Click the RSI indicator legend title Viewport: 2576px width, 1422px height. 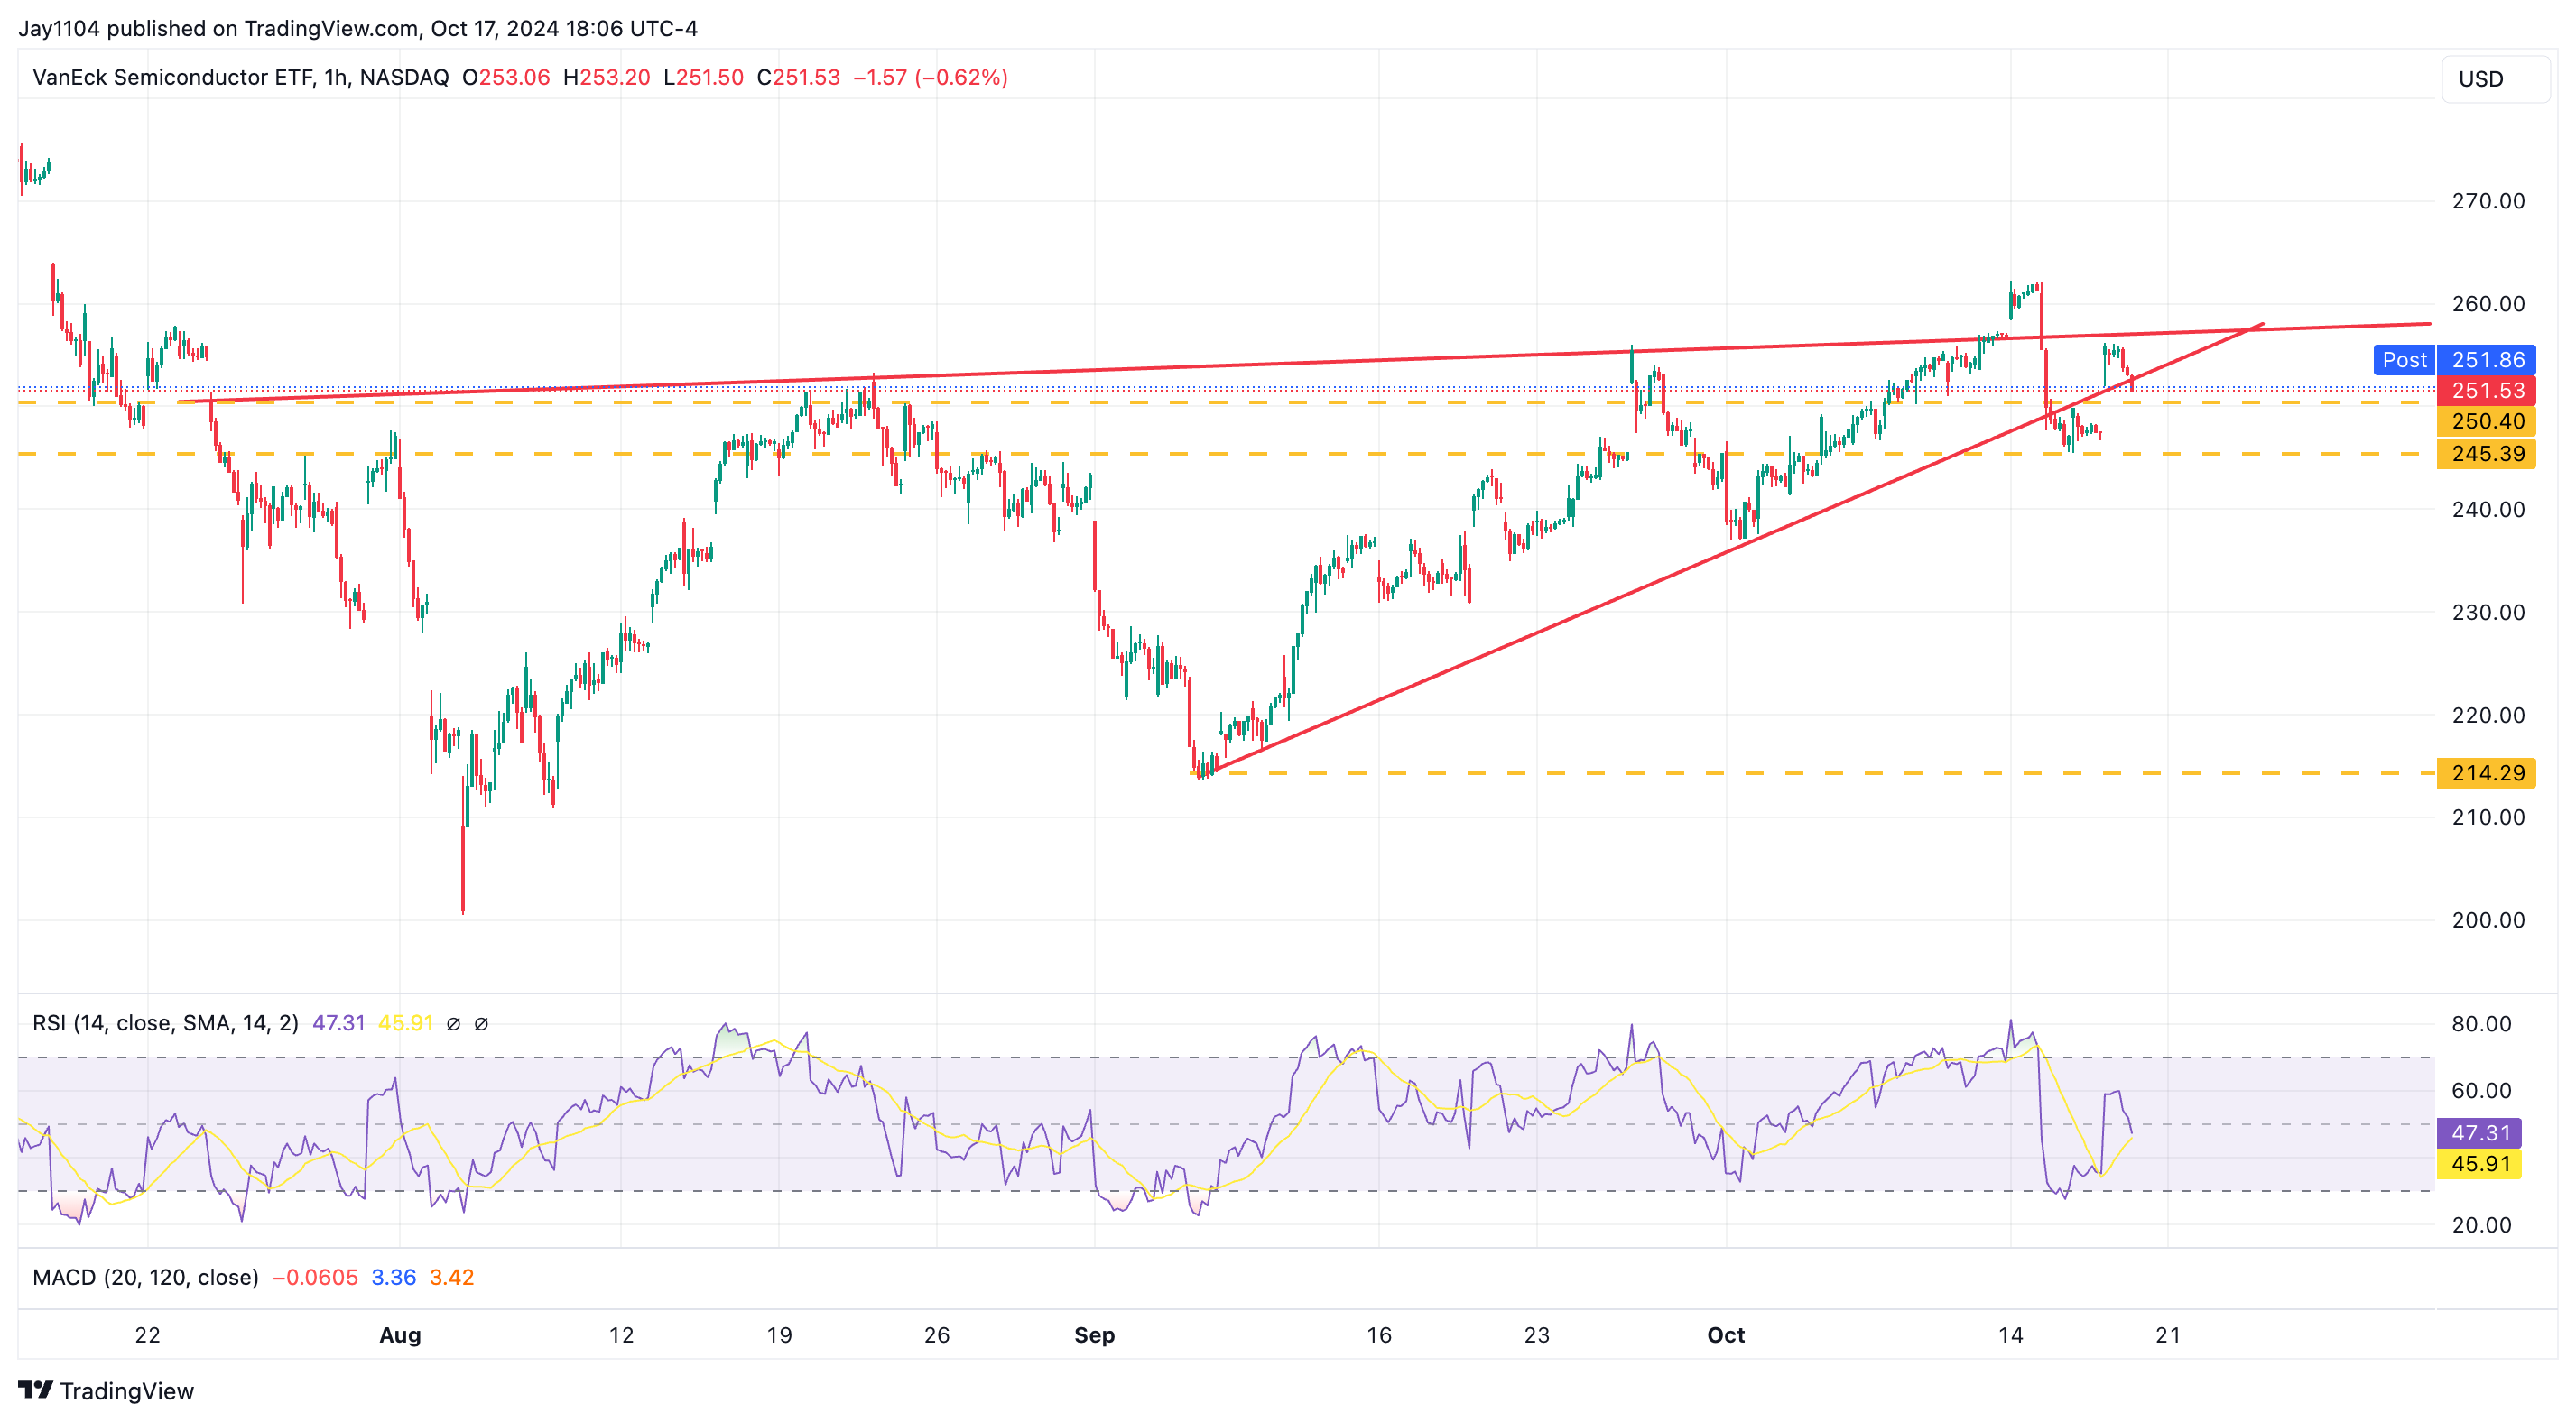[165, 1023]
